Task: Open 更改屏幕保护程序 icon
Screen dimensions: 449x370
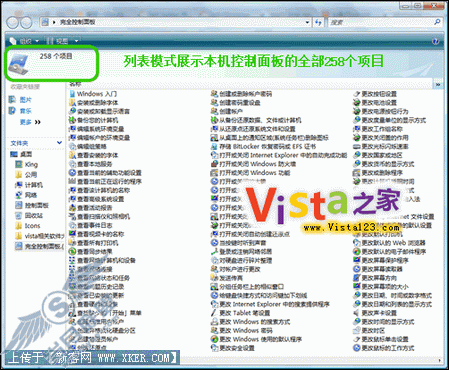Action: [357, 260]
